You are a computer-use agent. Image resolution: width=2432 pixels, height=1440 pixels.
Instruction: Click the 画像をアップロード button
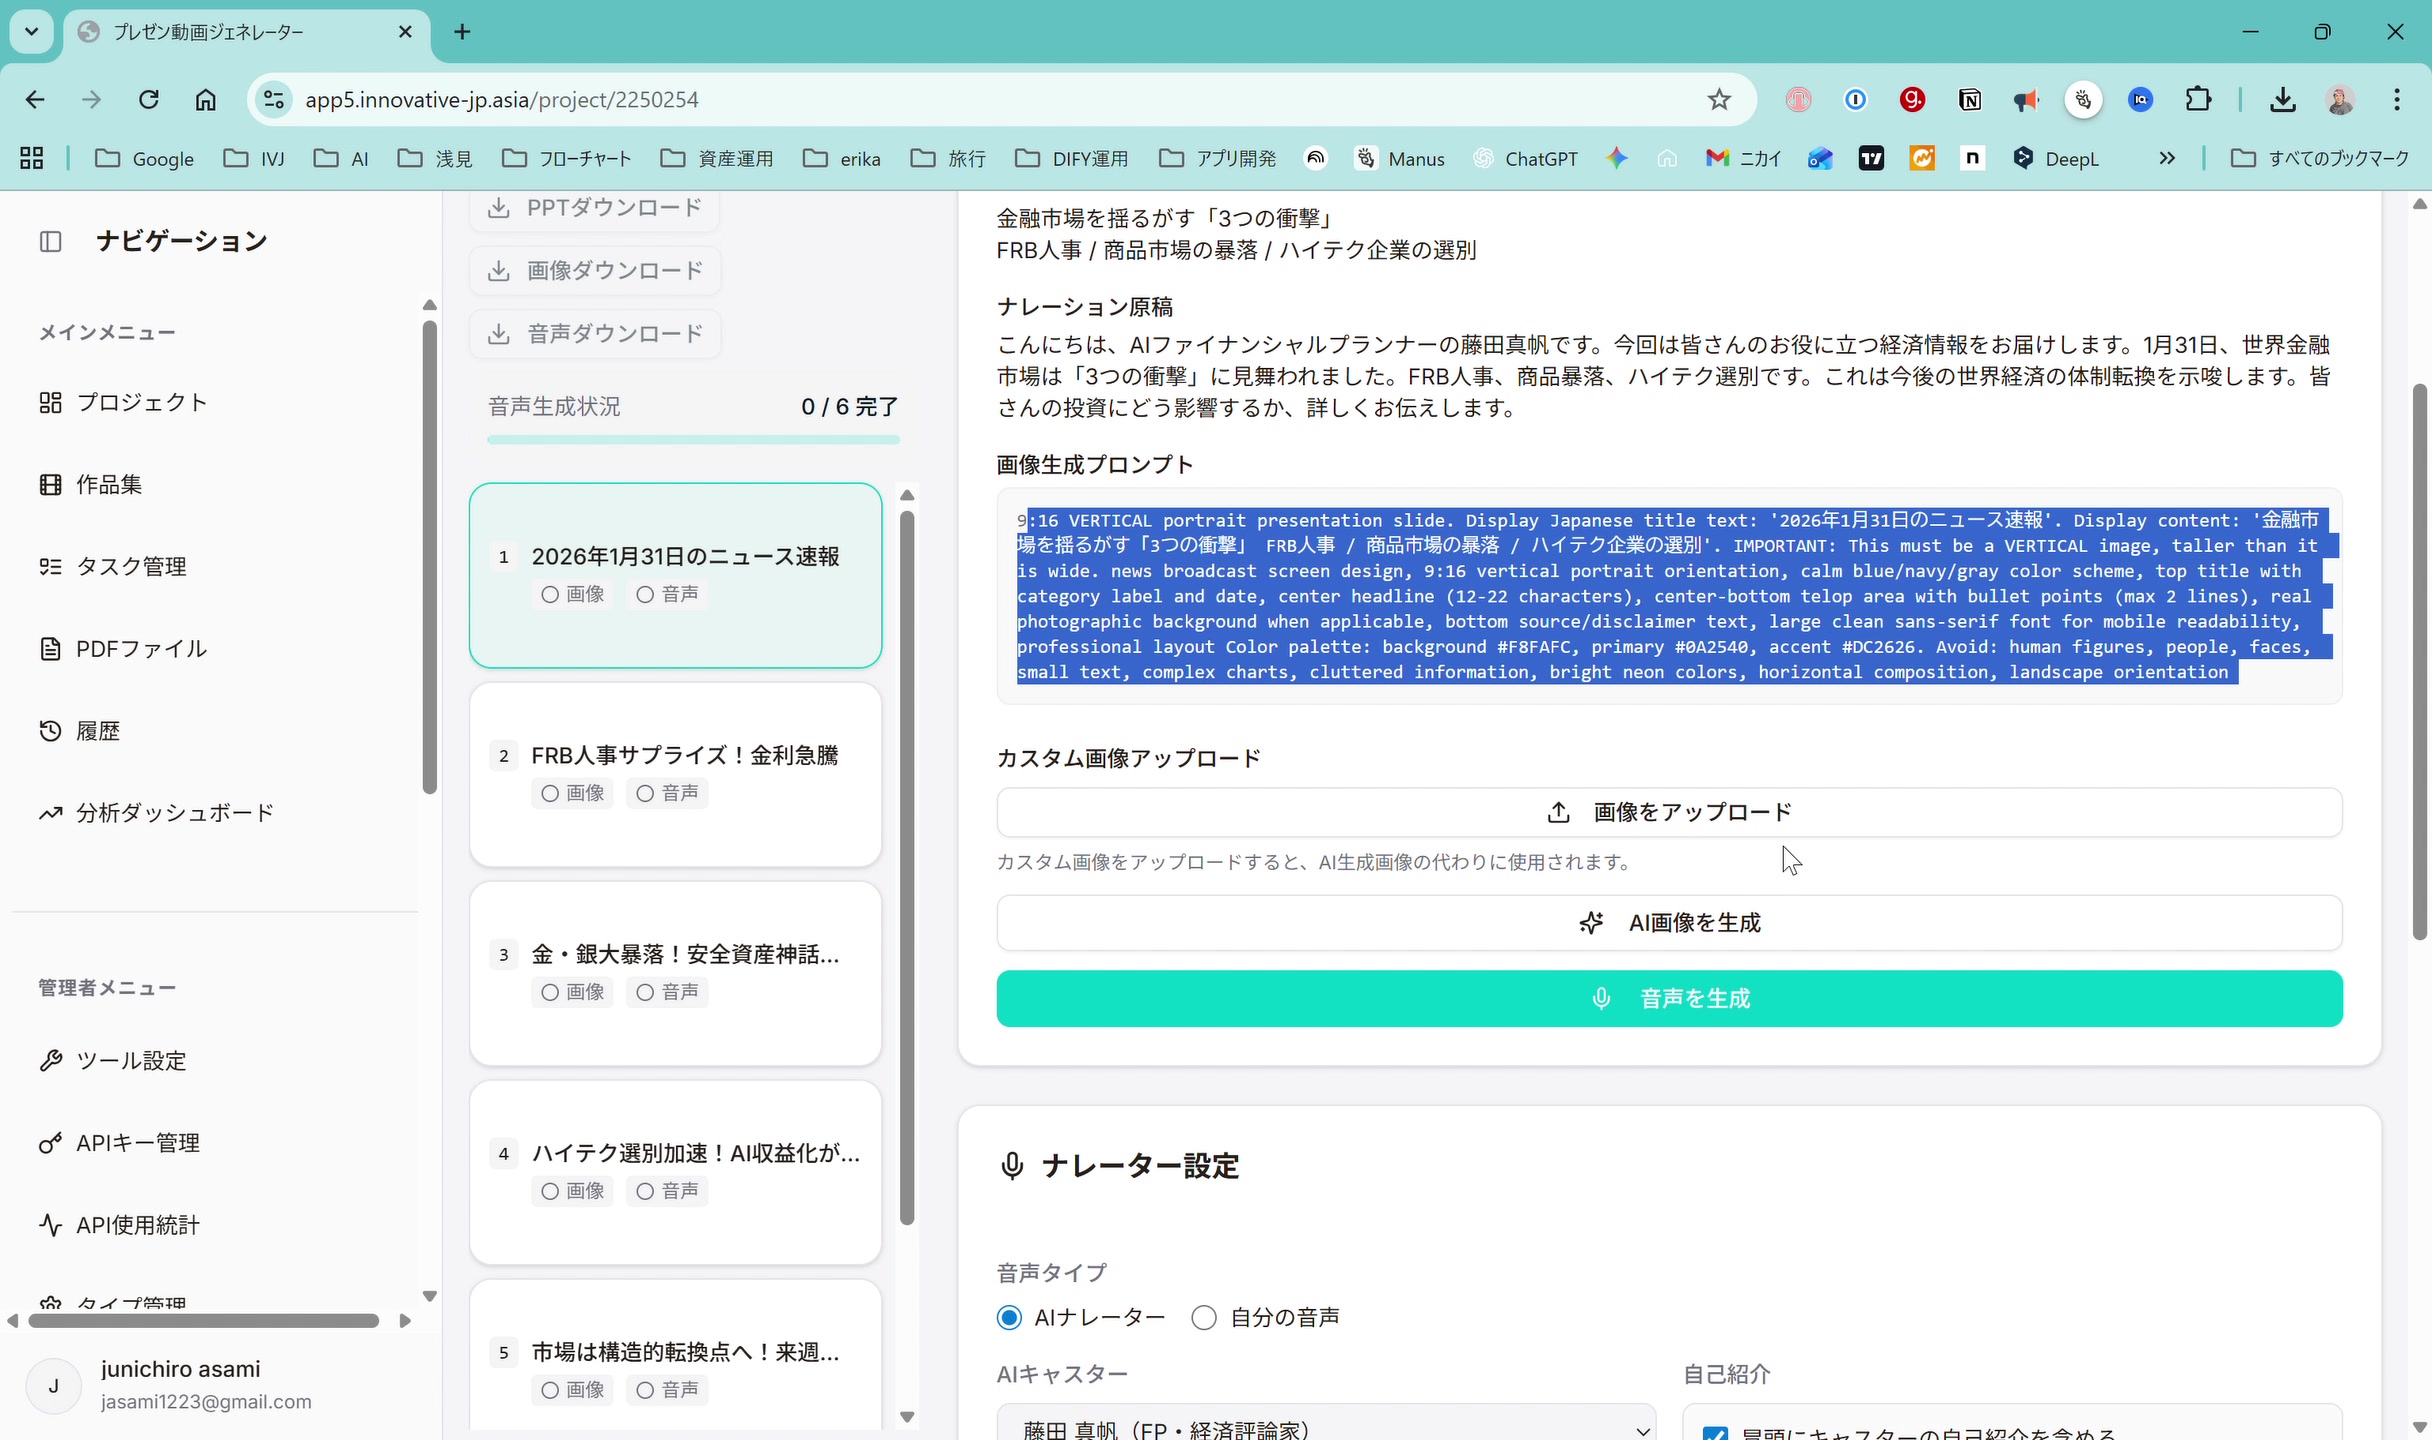tap(1668, 812)
